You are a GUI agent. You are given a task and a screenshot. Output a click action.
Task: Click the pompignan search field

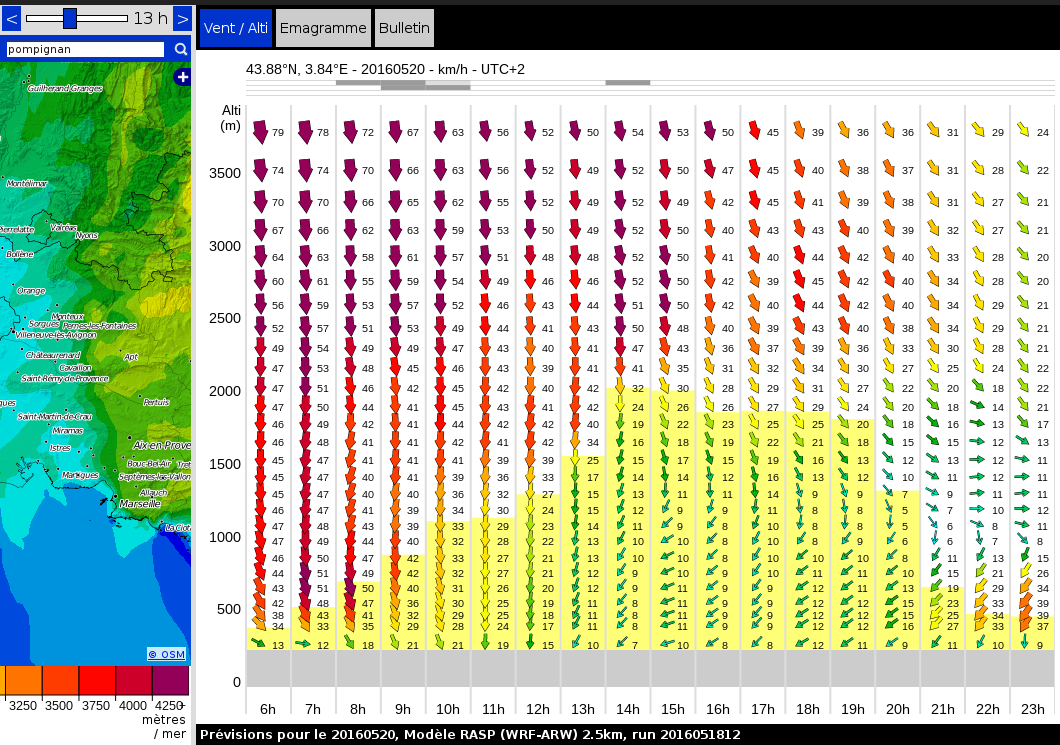85,49
